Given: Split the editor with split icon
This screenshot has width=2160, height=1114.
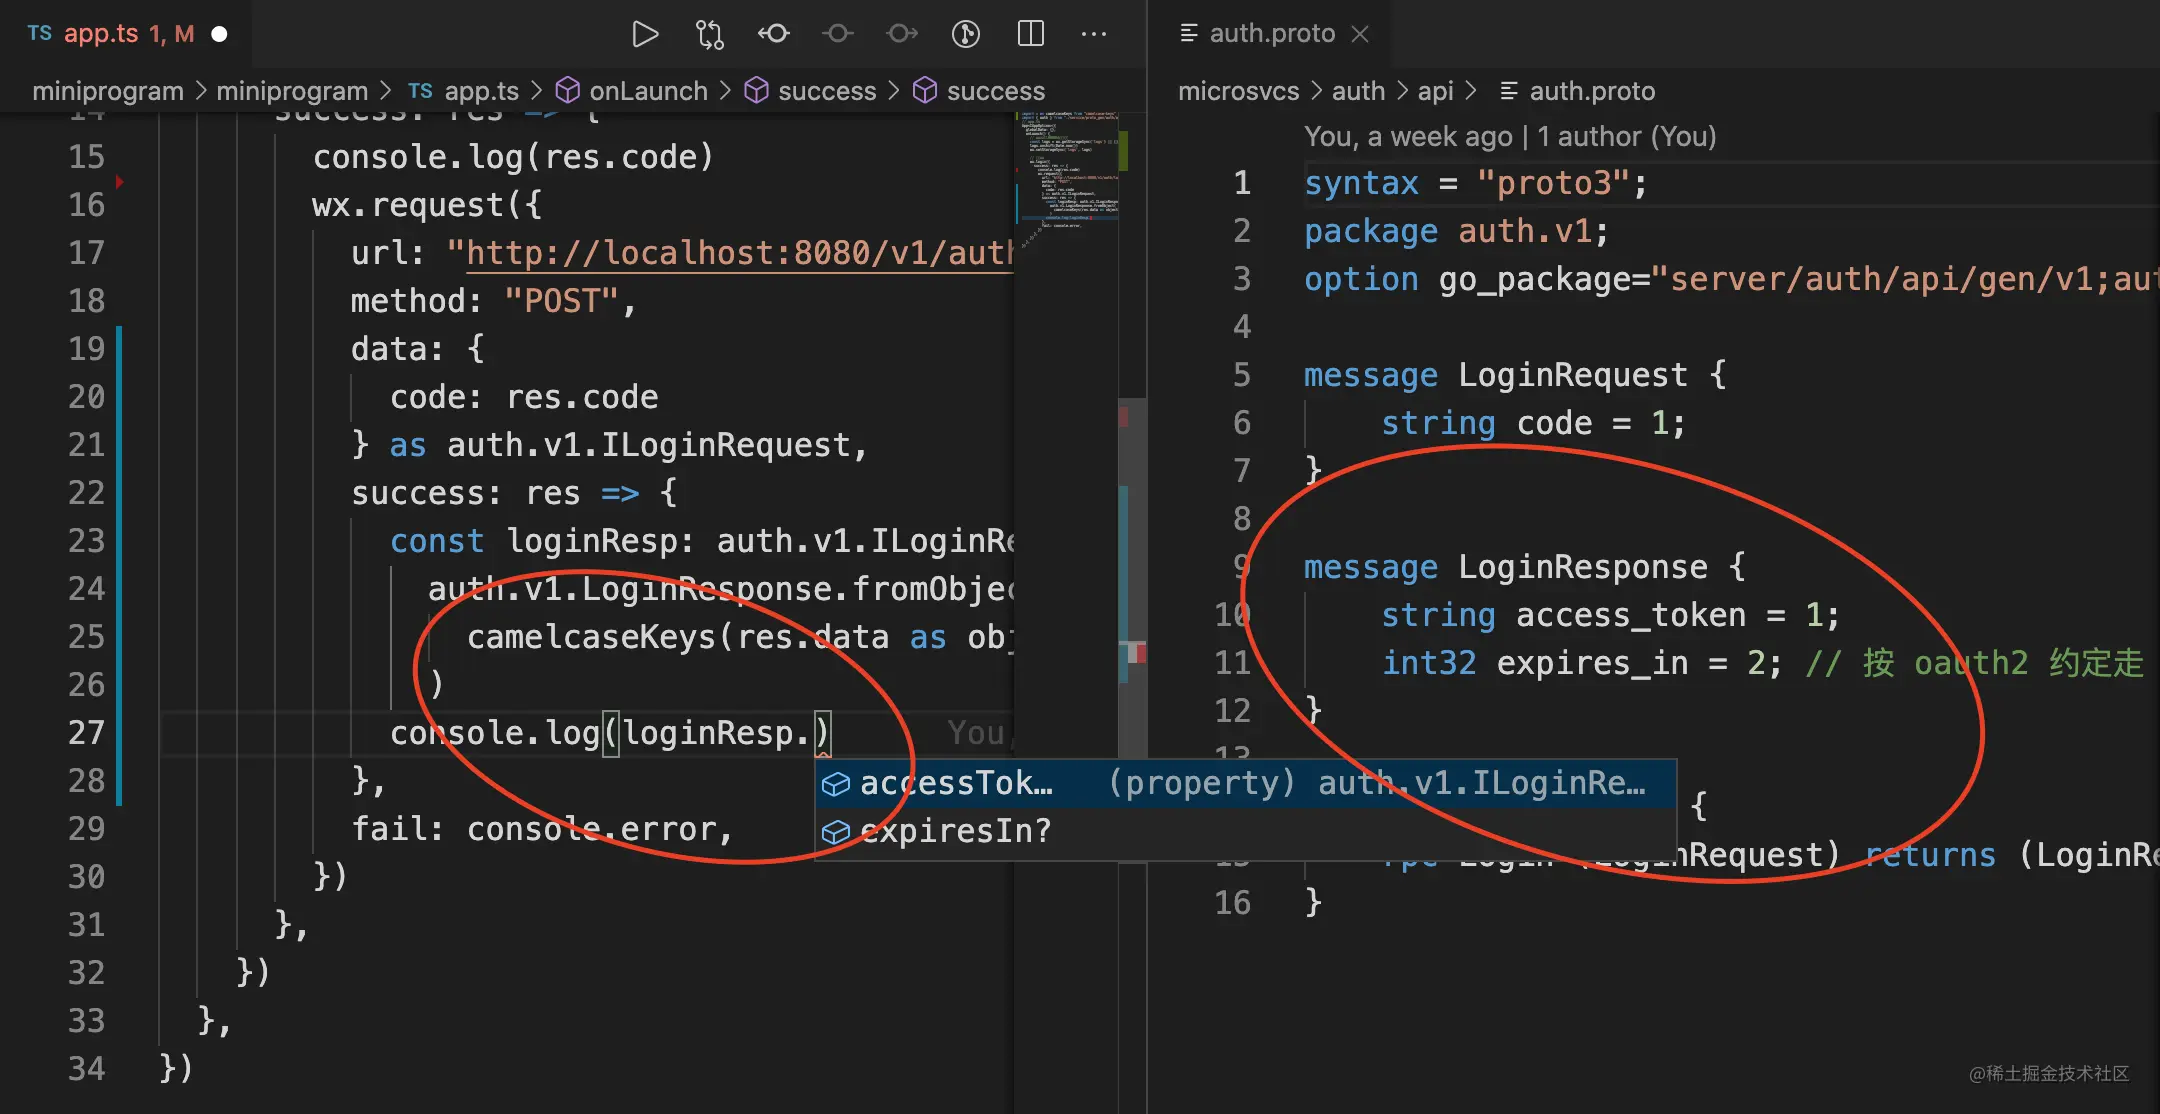Looking at the screenshot, I should pos(1030,34).
